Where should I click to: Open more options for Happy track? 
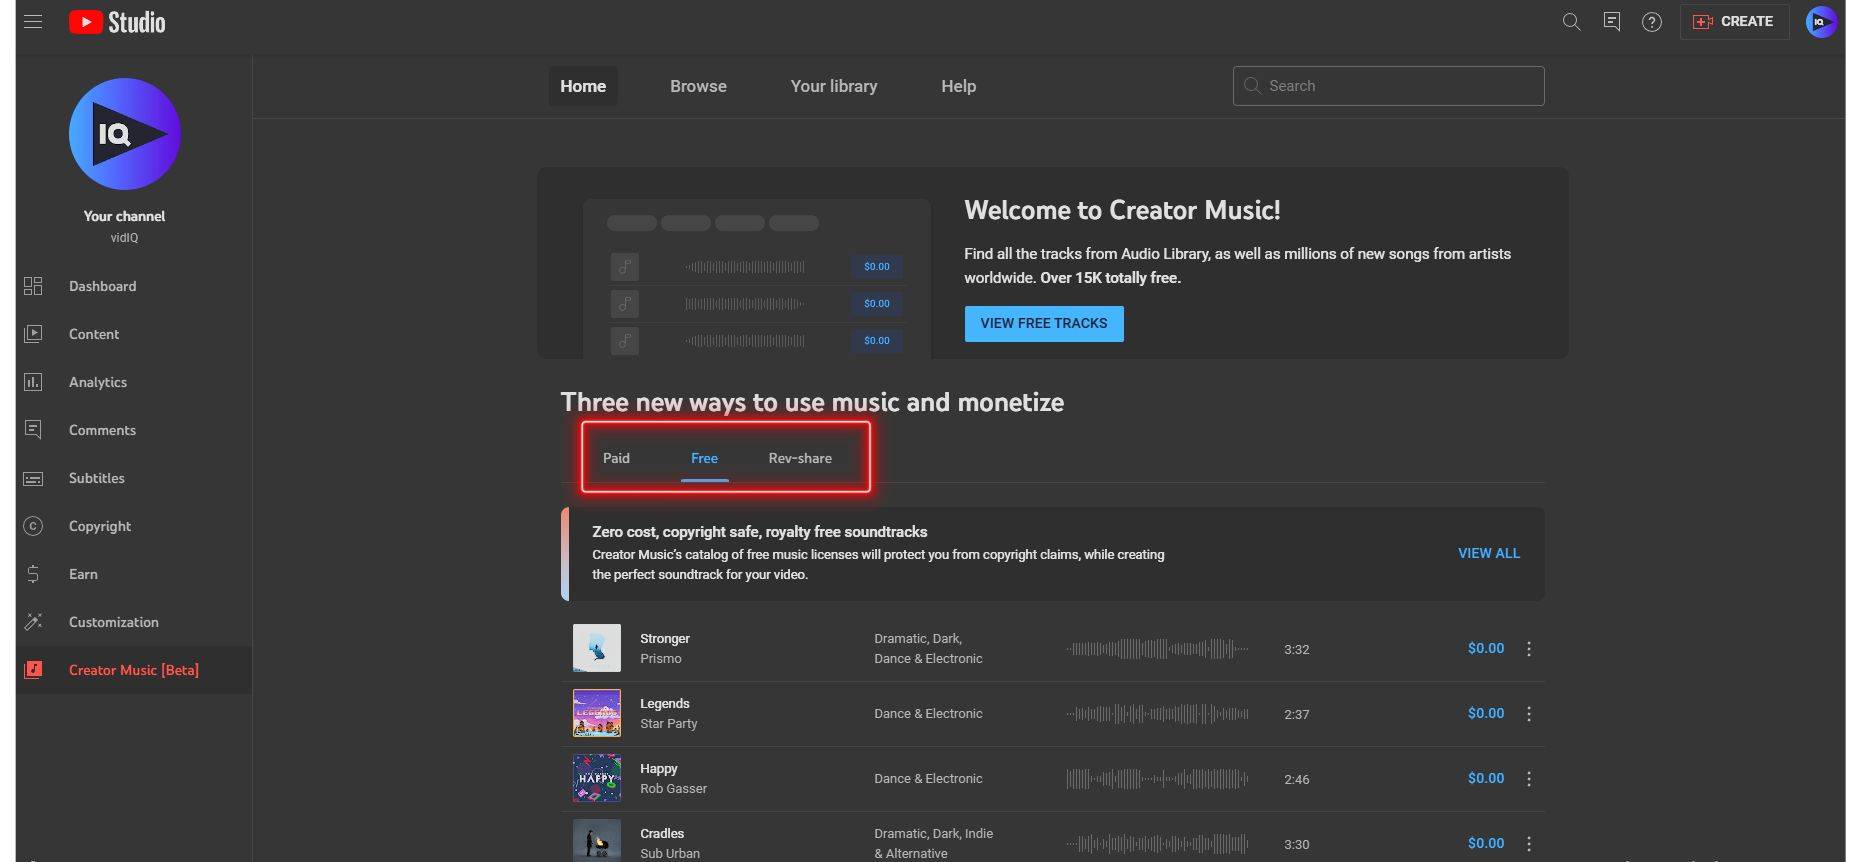coord(1528,779)
